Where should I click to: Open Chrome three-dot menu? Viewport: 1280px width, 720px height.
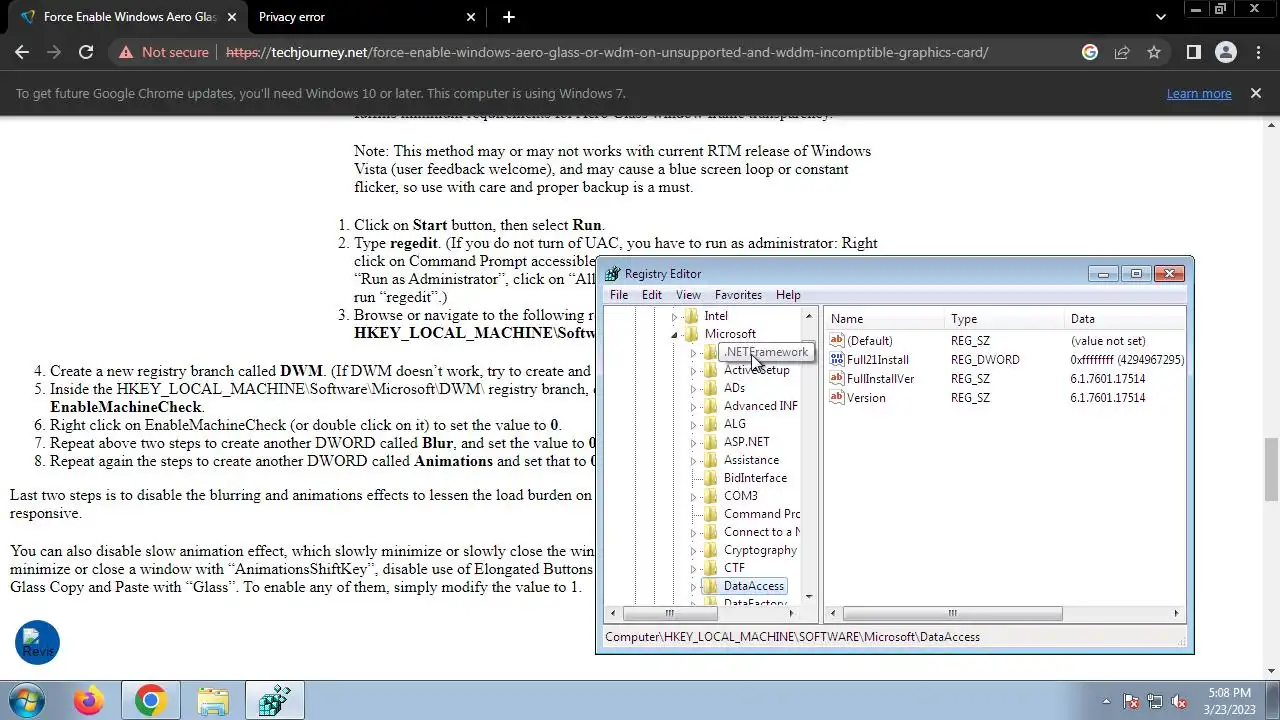click(1257, 52)
